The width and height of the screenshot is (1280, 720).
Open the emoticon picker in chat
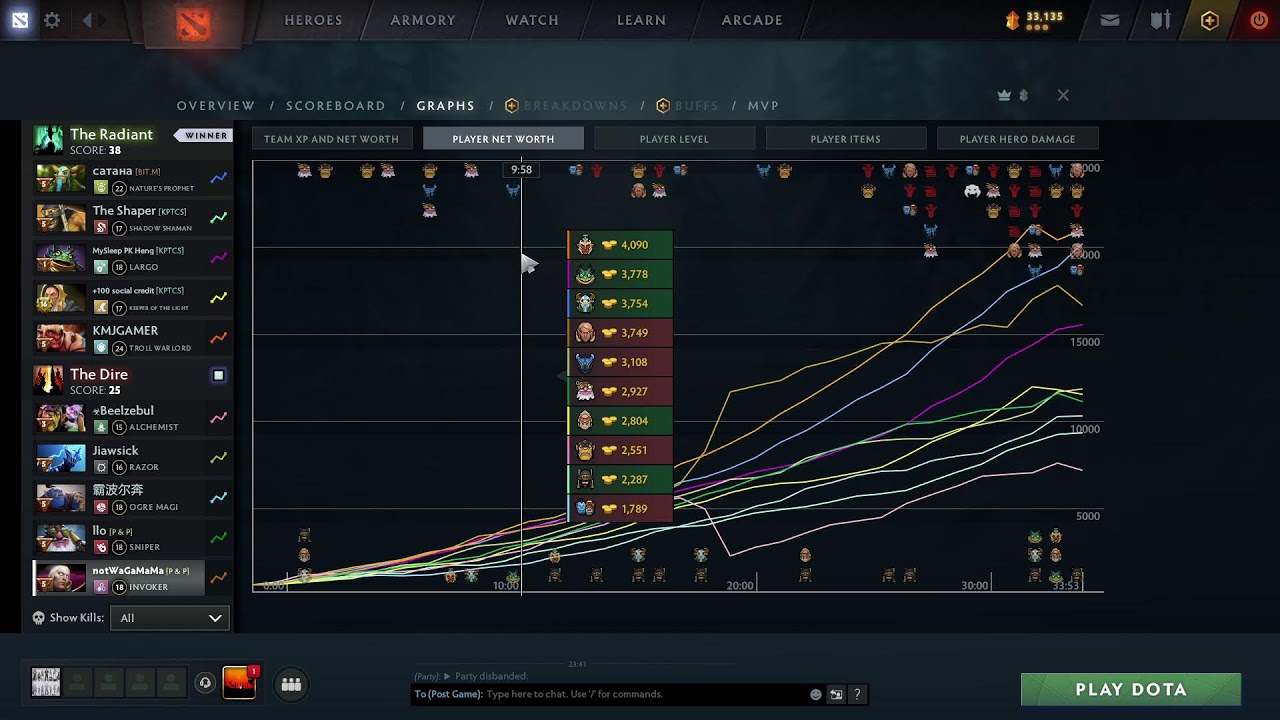tap(816, 694)
